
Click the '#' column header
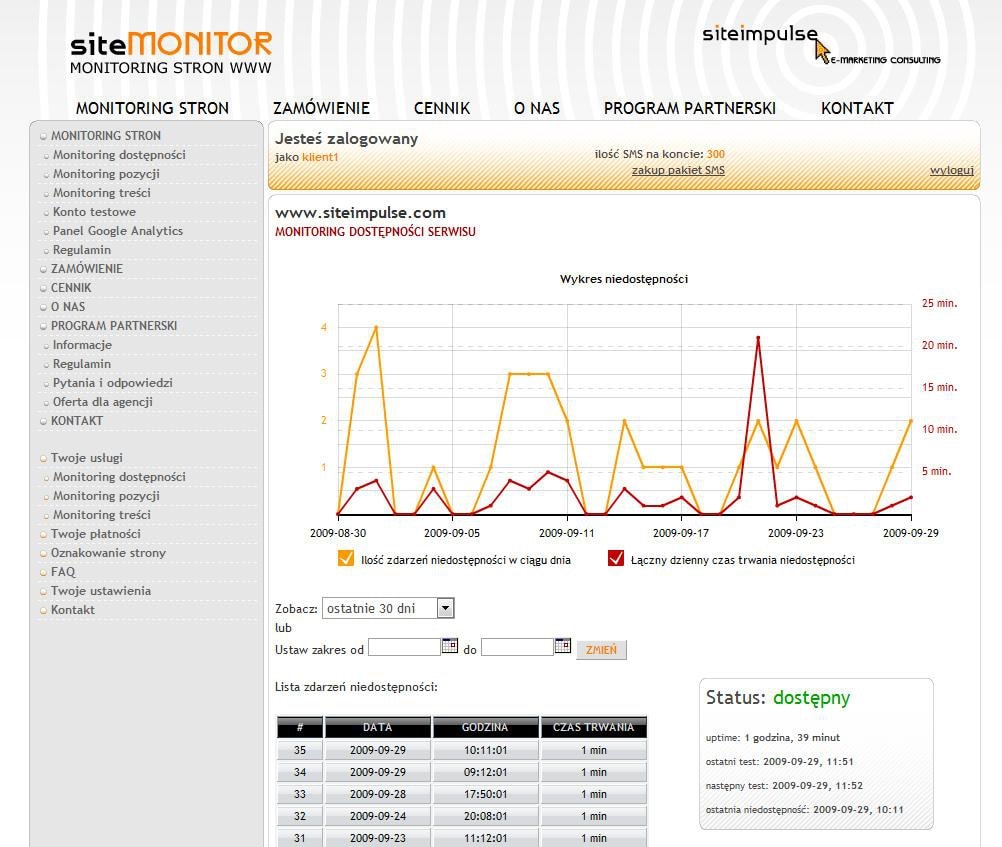click(300, 727)
